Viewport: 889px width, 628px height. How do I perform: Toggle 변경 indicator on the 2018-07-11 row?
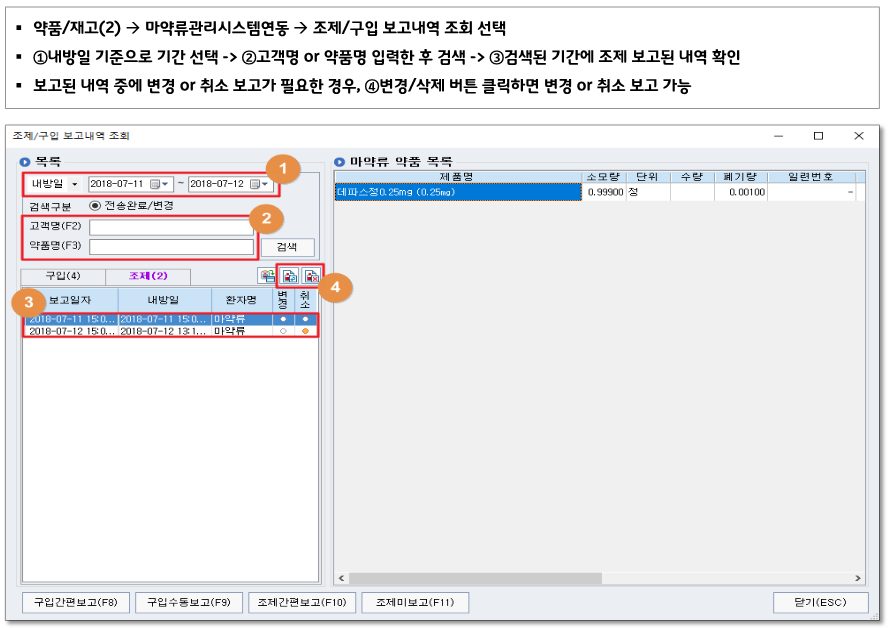point(283,319)
